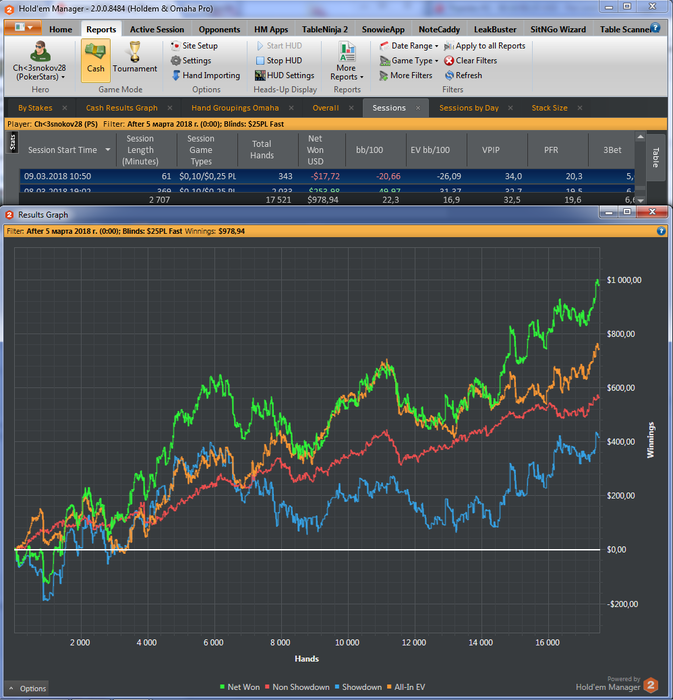Click Stop HUD
The image size is (673, 700).
click(279, 60)
